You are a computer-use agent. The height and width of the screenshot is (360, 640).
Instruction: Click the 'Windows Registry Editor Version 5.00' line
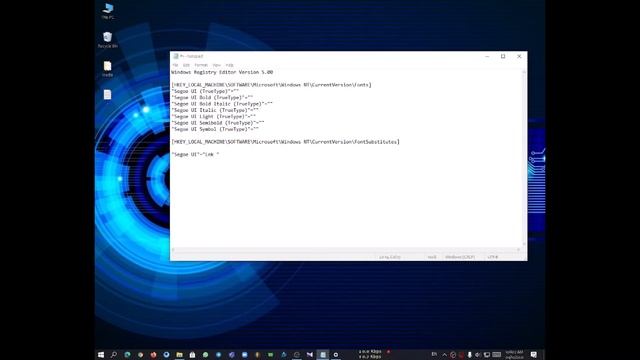pyautogui.click(x=222, y=72)
